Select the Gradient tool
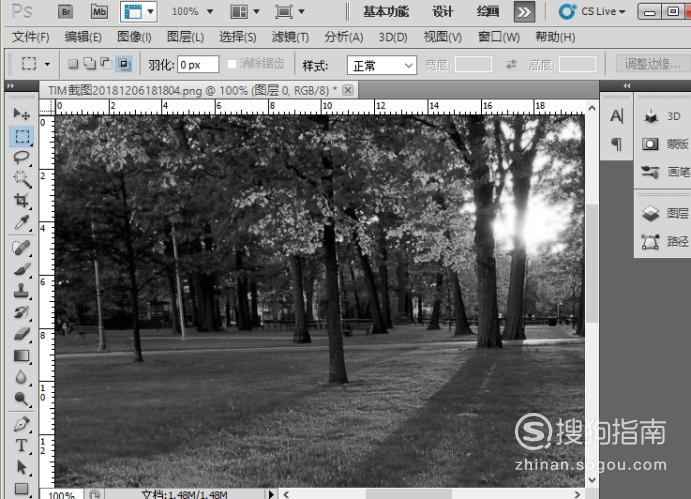The height and width of the screenshot is (499, 691). tap(21, 356)
